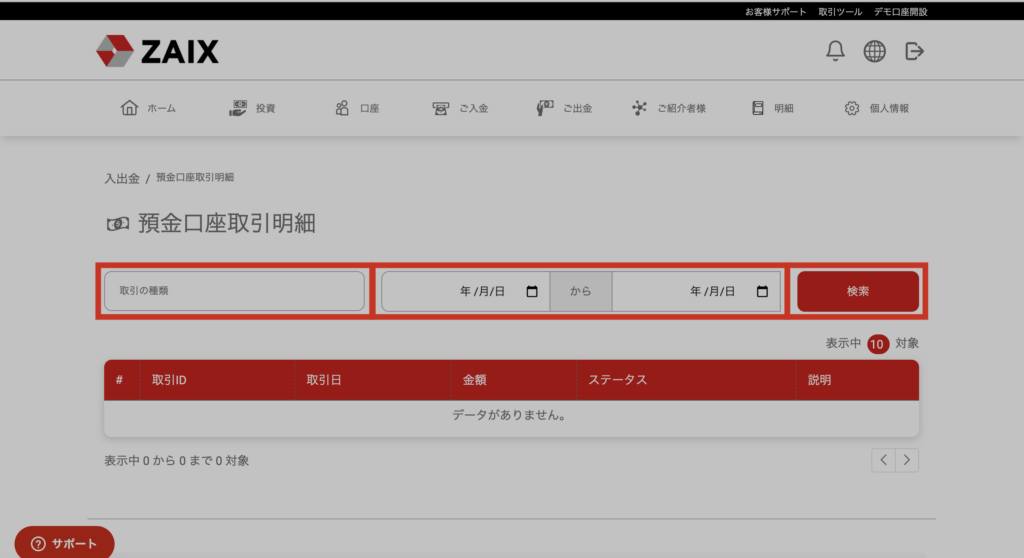1024x558 pixels.
Task: Click the notification bell icon
Action: pos(835,51)
